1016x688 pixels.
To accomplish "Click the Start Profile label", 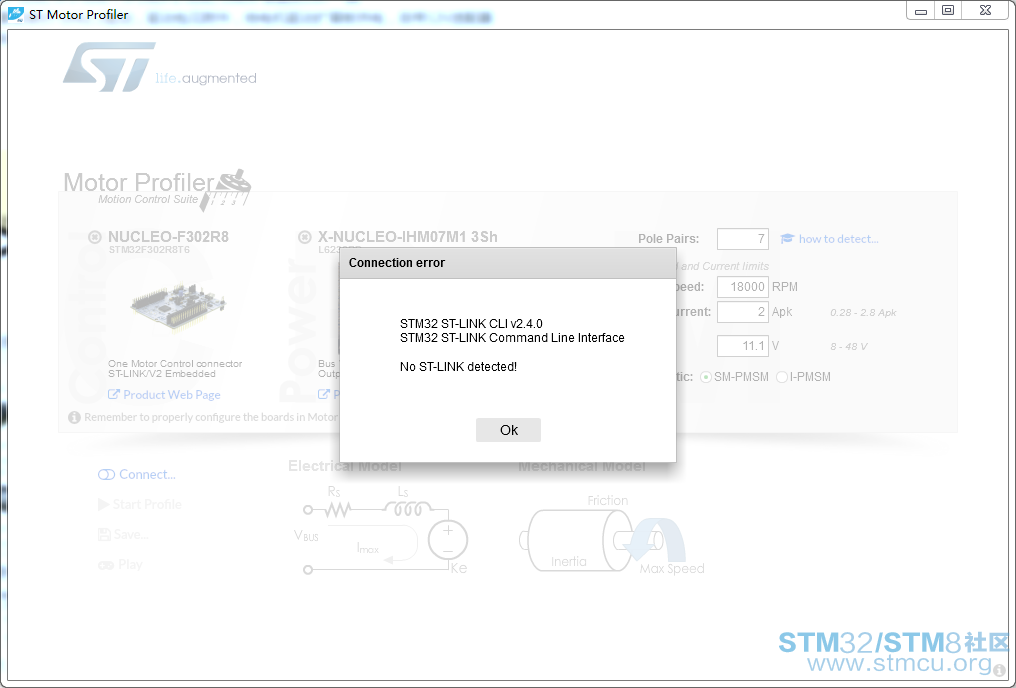I will 147,504.
